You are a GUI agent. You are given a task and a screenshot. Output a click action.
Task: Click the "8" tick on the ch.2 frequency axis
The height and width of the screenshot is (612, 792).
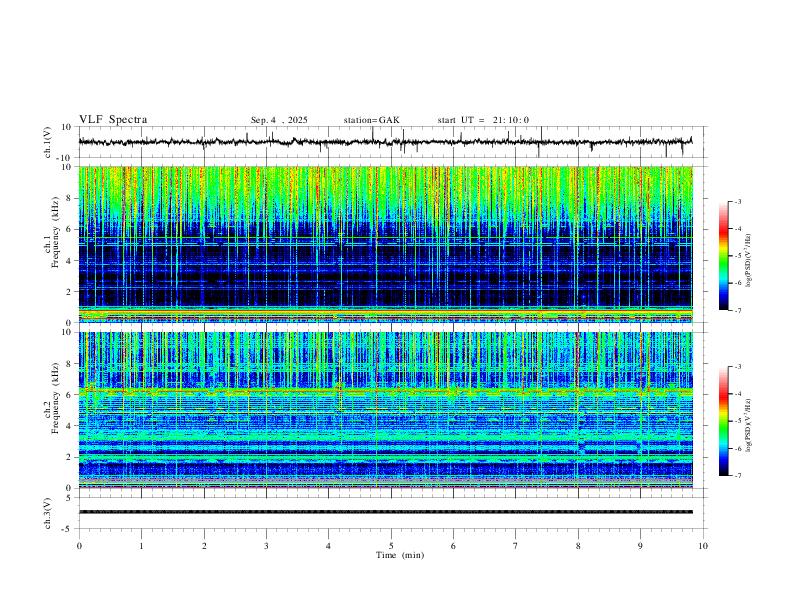tap(69, 364)
